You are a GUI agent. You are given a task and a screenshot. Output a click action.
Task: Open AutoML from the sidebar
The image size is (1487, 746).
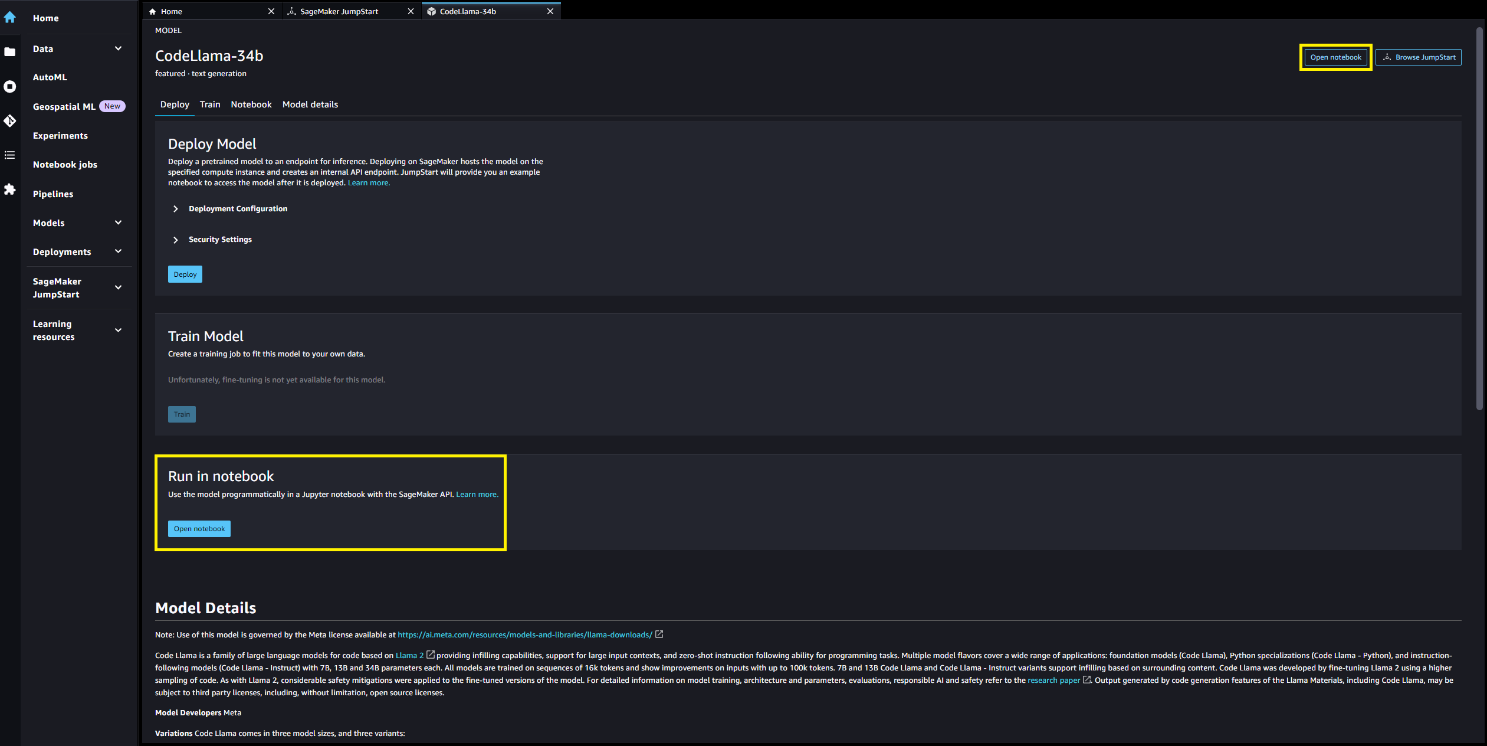(x=50, y=77)
